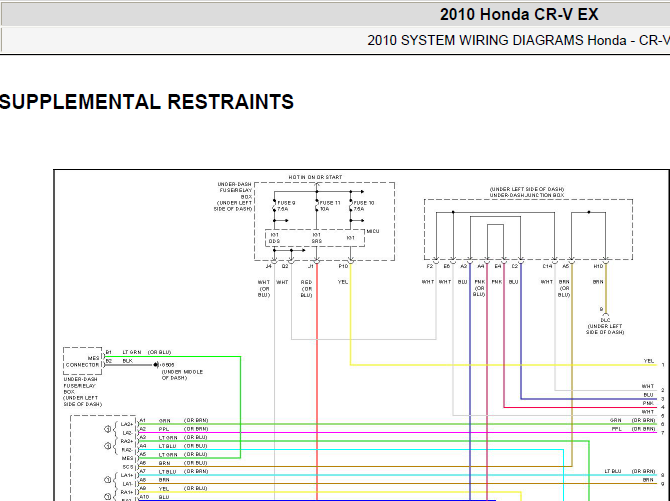Click connector pin label 'C14'
Screen dimensions: 670x501
(547, 266)
